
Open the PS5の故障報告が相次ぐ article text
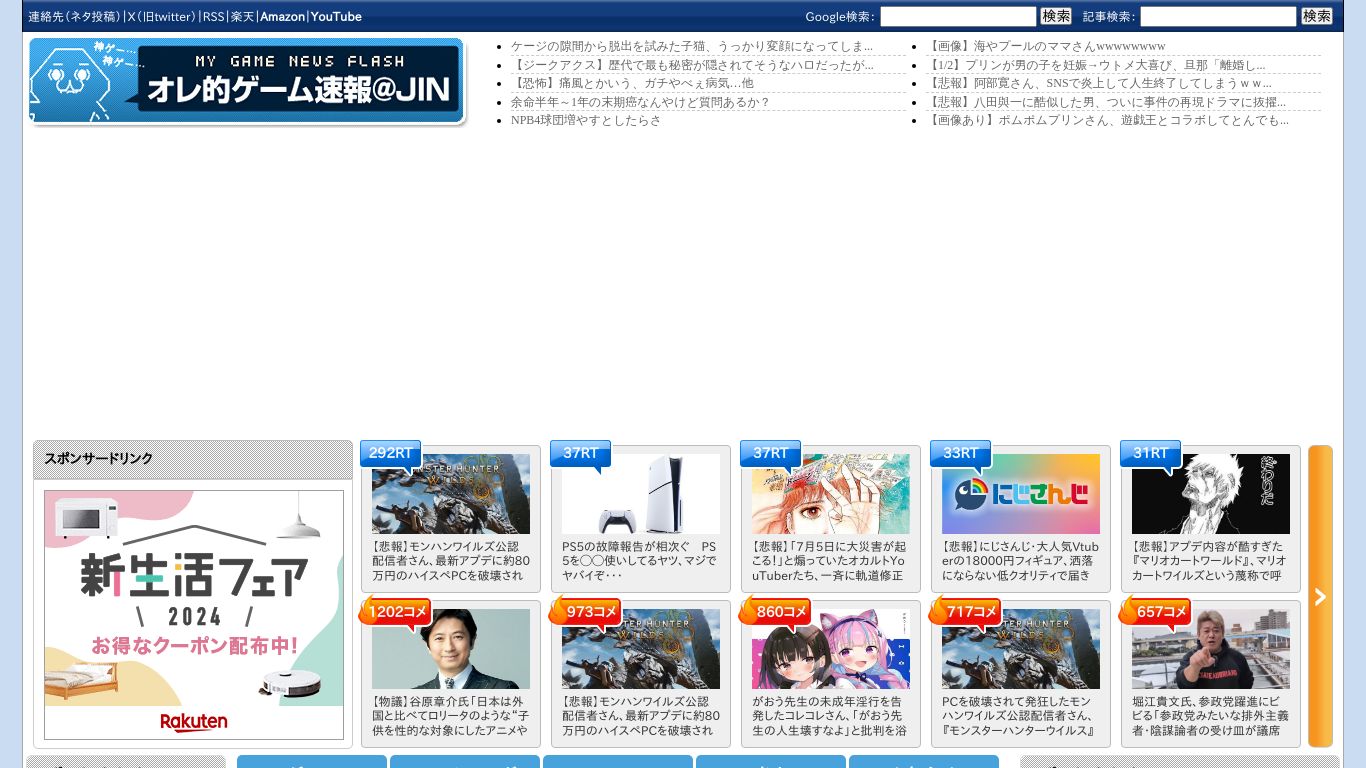[x=641, y=561]
